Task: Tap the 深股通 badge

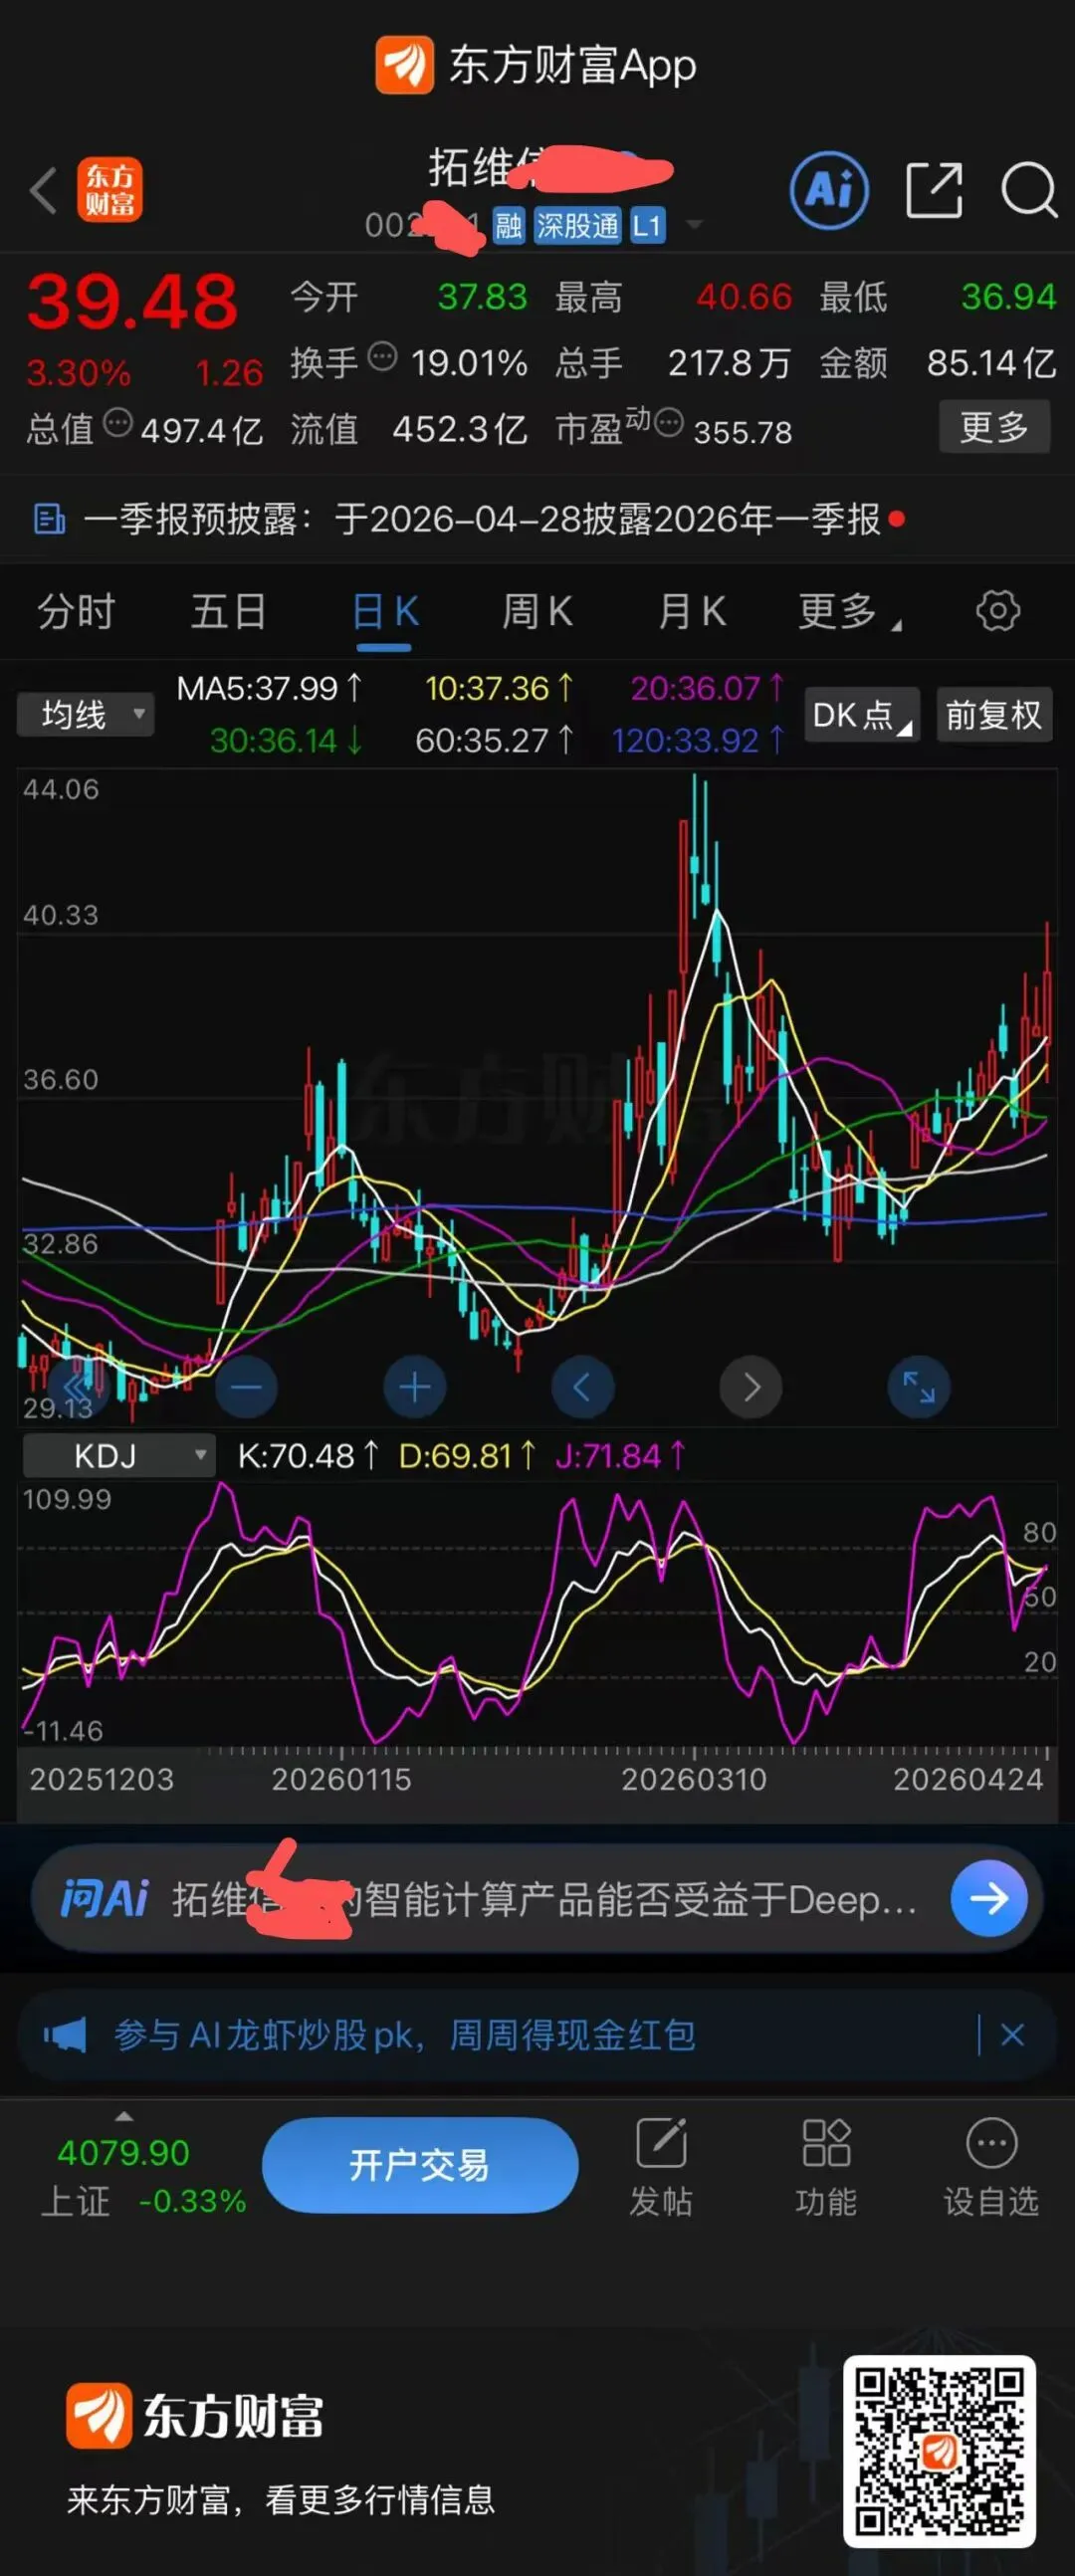Action: [x=577, y=226]
